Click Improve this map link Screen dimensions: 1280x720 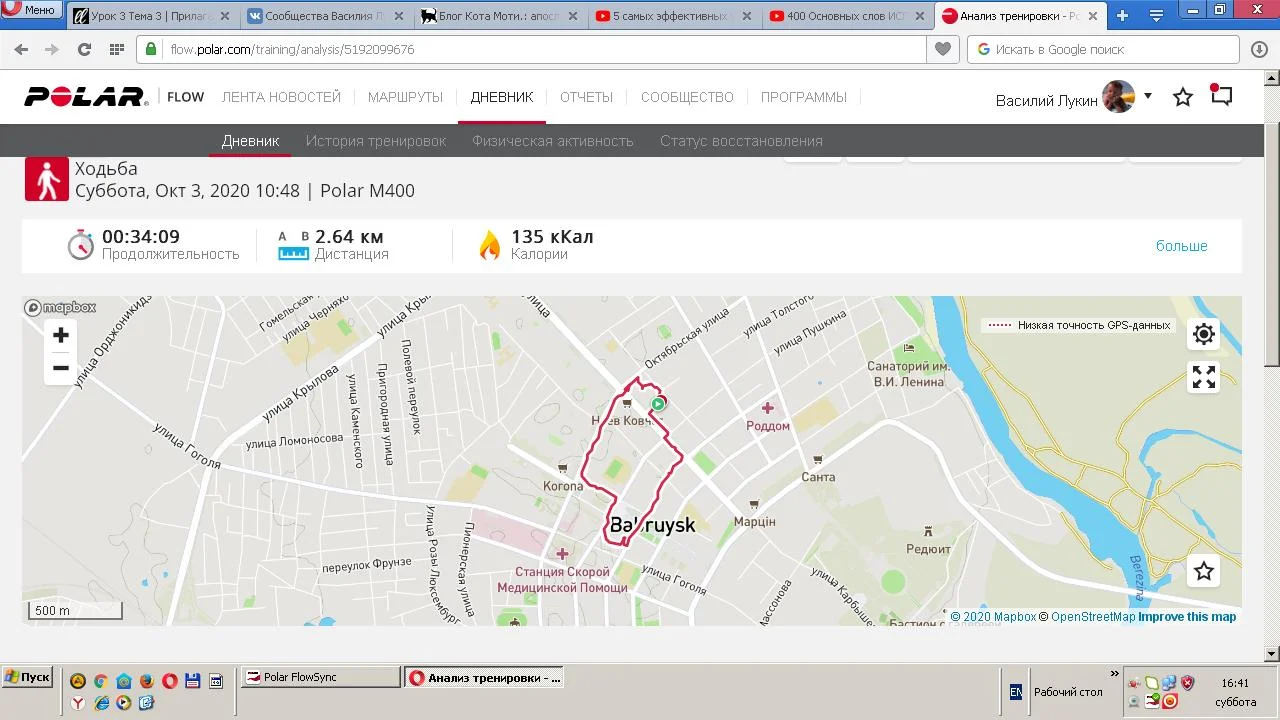click(x=1187, y=617)
